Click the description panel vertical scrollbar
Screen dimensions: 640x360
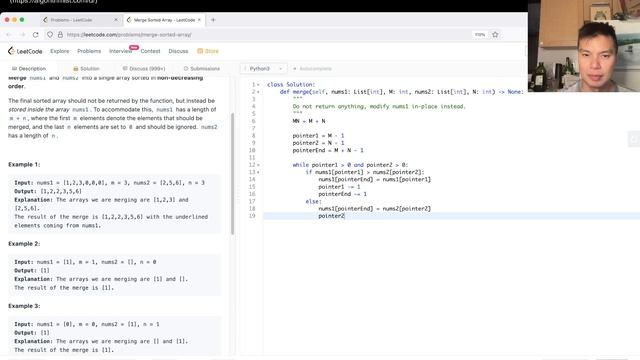click(233, 173)
